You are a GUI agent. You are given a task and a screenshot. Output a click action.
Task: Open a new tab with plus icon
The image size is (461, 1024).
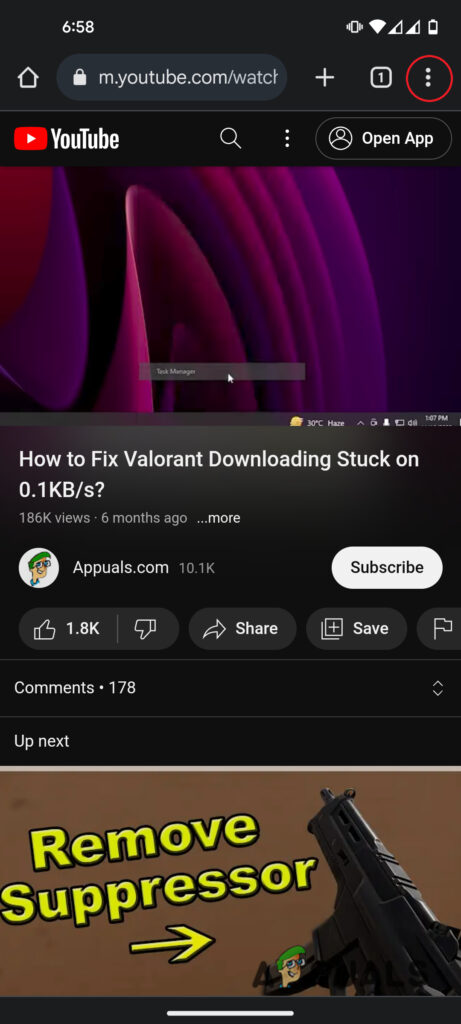coord(325,78)
